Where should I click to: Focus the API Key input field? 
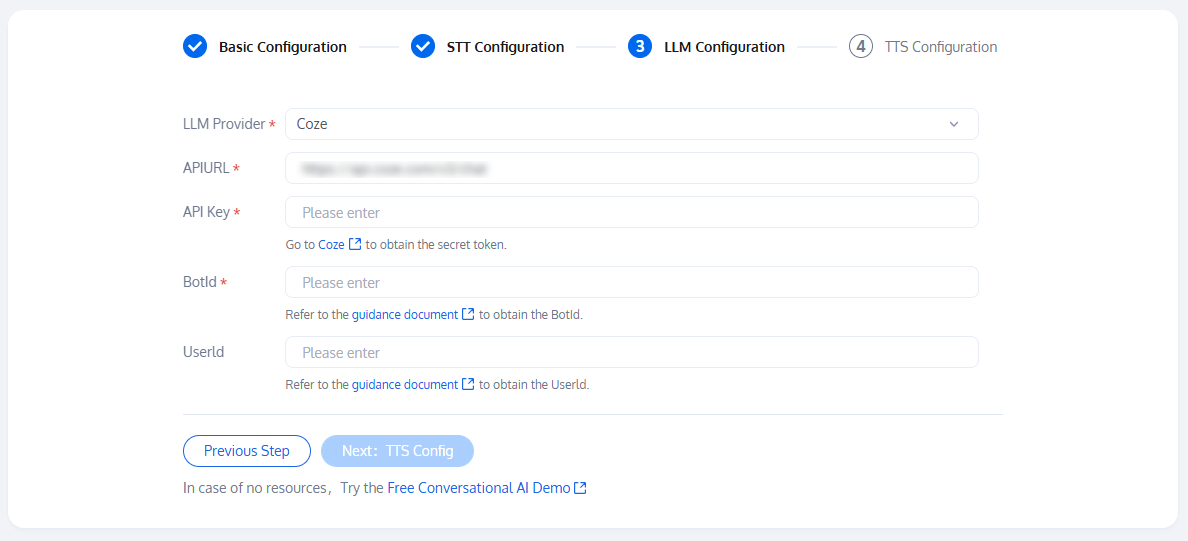[x=631, y=212]
